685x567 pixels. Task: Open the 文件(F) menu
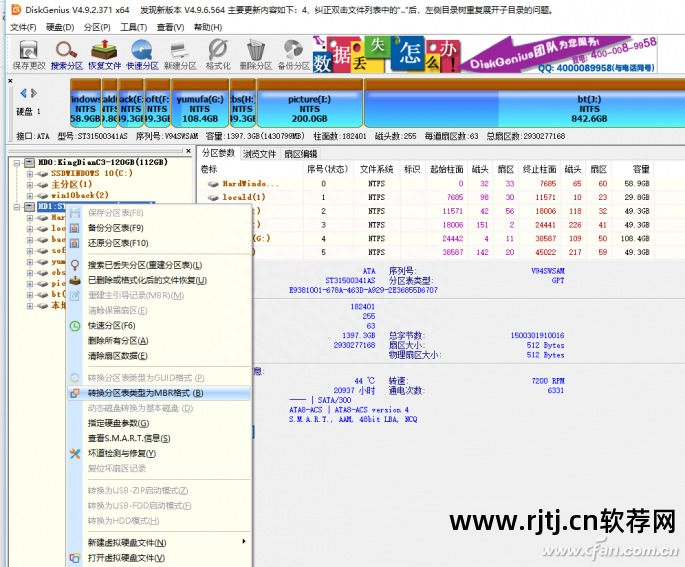23,27
